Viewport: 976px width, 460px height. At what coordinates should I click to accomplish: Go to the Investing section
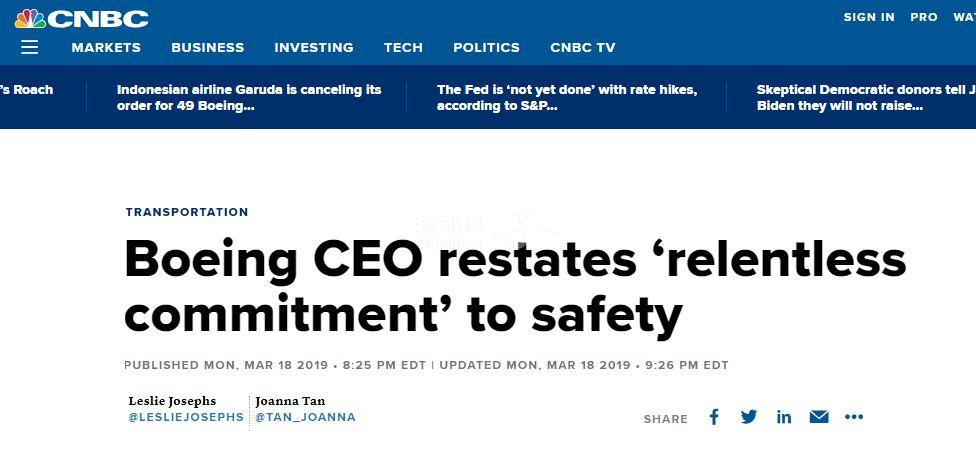tap(314, 47)
